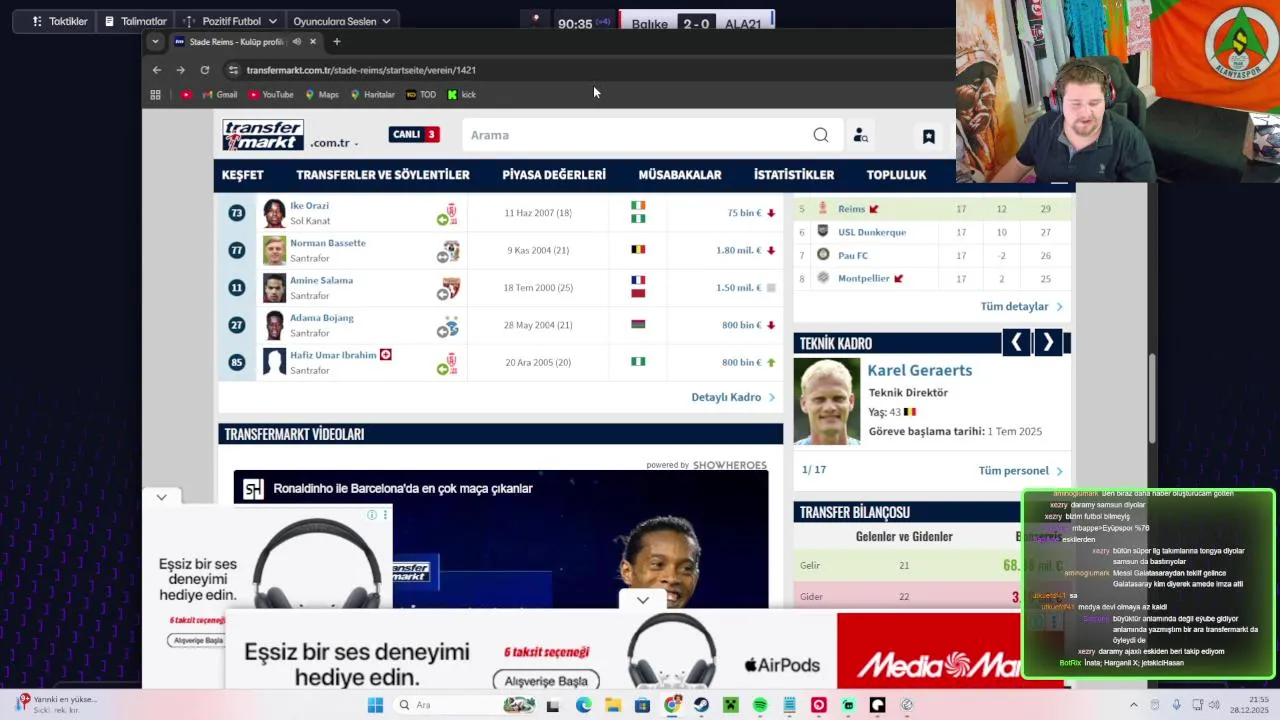1280x720 pixels.
Task: Open the PİYASA DEĞERLERİ menu
Action: click(x=554, y=175)
